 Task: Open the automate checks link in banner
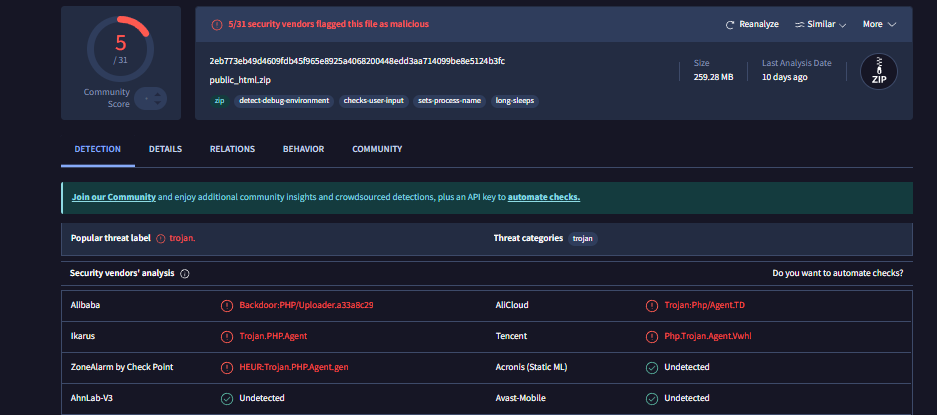(543, 197)
